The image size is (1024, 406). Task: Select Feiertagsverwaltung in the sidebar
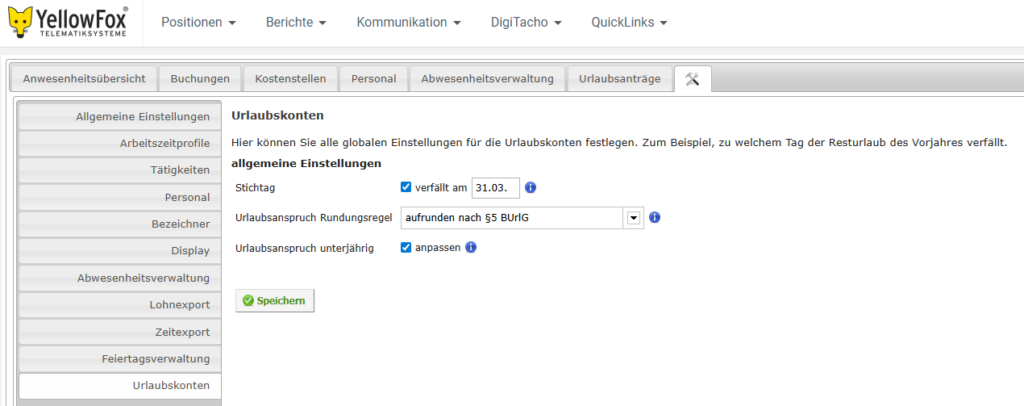pos(119,358)
